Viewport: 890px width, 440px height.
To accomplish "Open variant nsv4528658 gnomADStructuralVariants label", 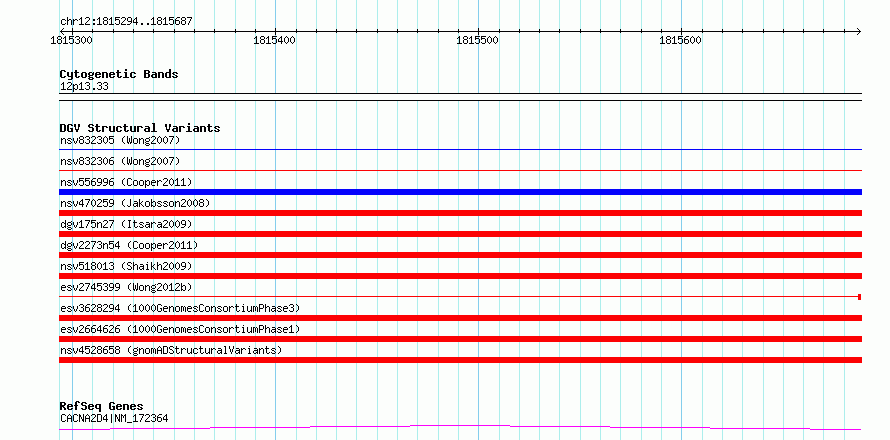I will pos(171,350).
